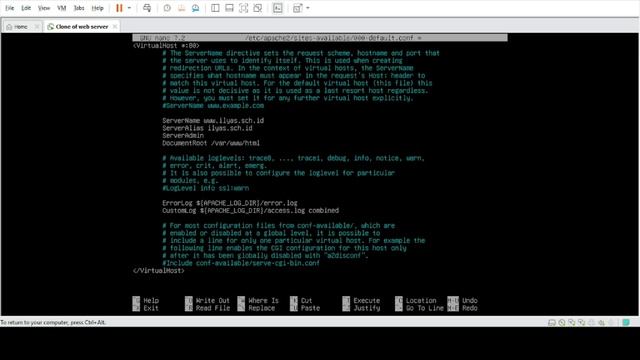Click the </VirtualHost> closing tag

tap(158, 271)
